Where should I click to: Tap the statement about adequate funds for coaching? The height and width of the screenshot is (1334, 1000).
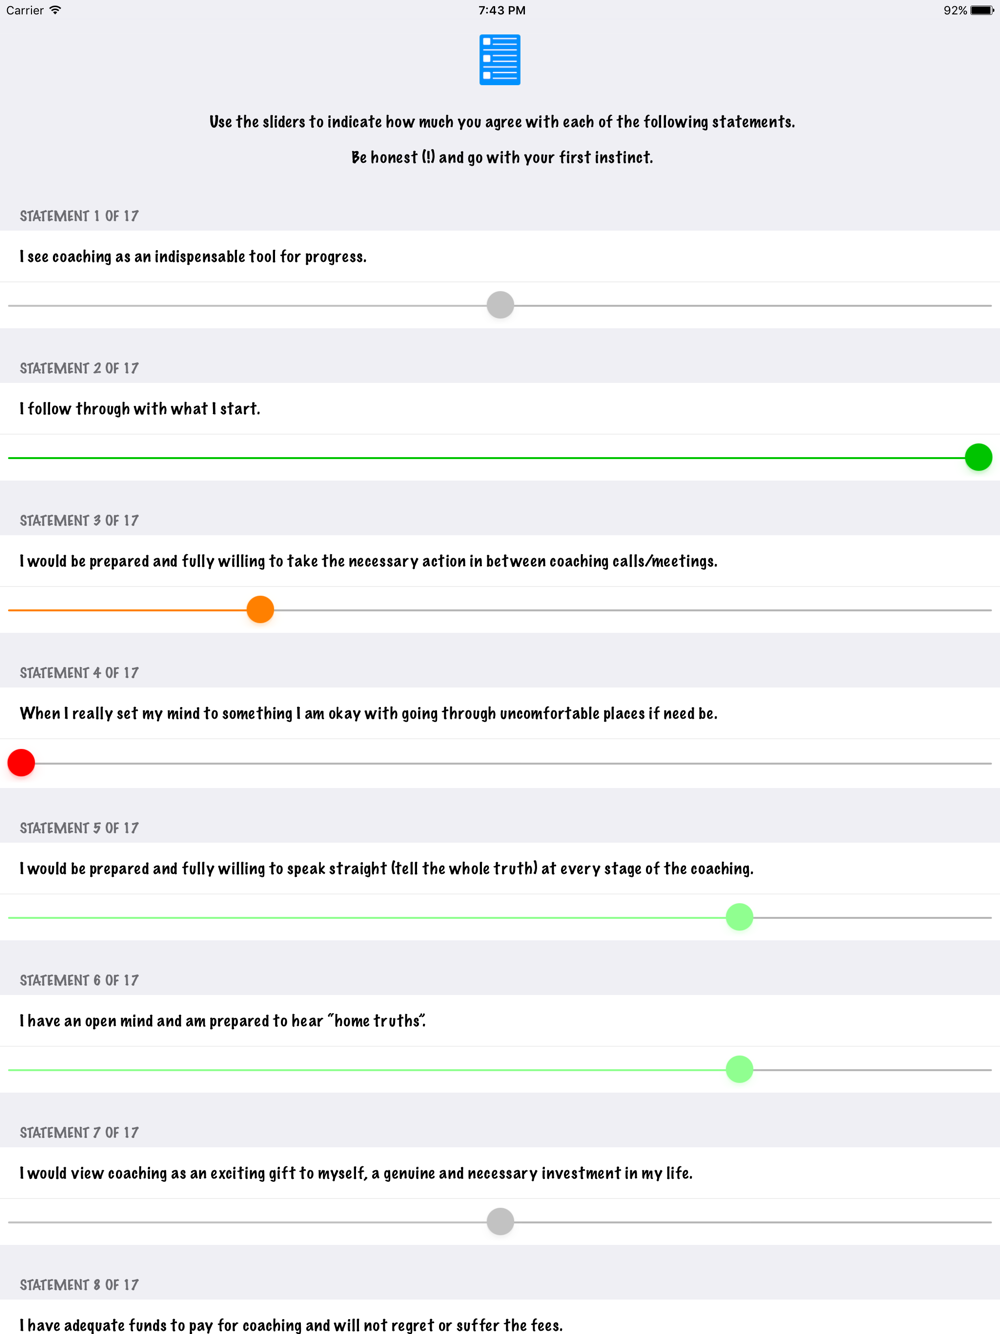pyautogui.click(x=291, y=1325)
